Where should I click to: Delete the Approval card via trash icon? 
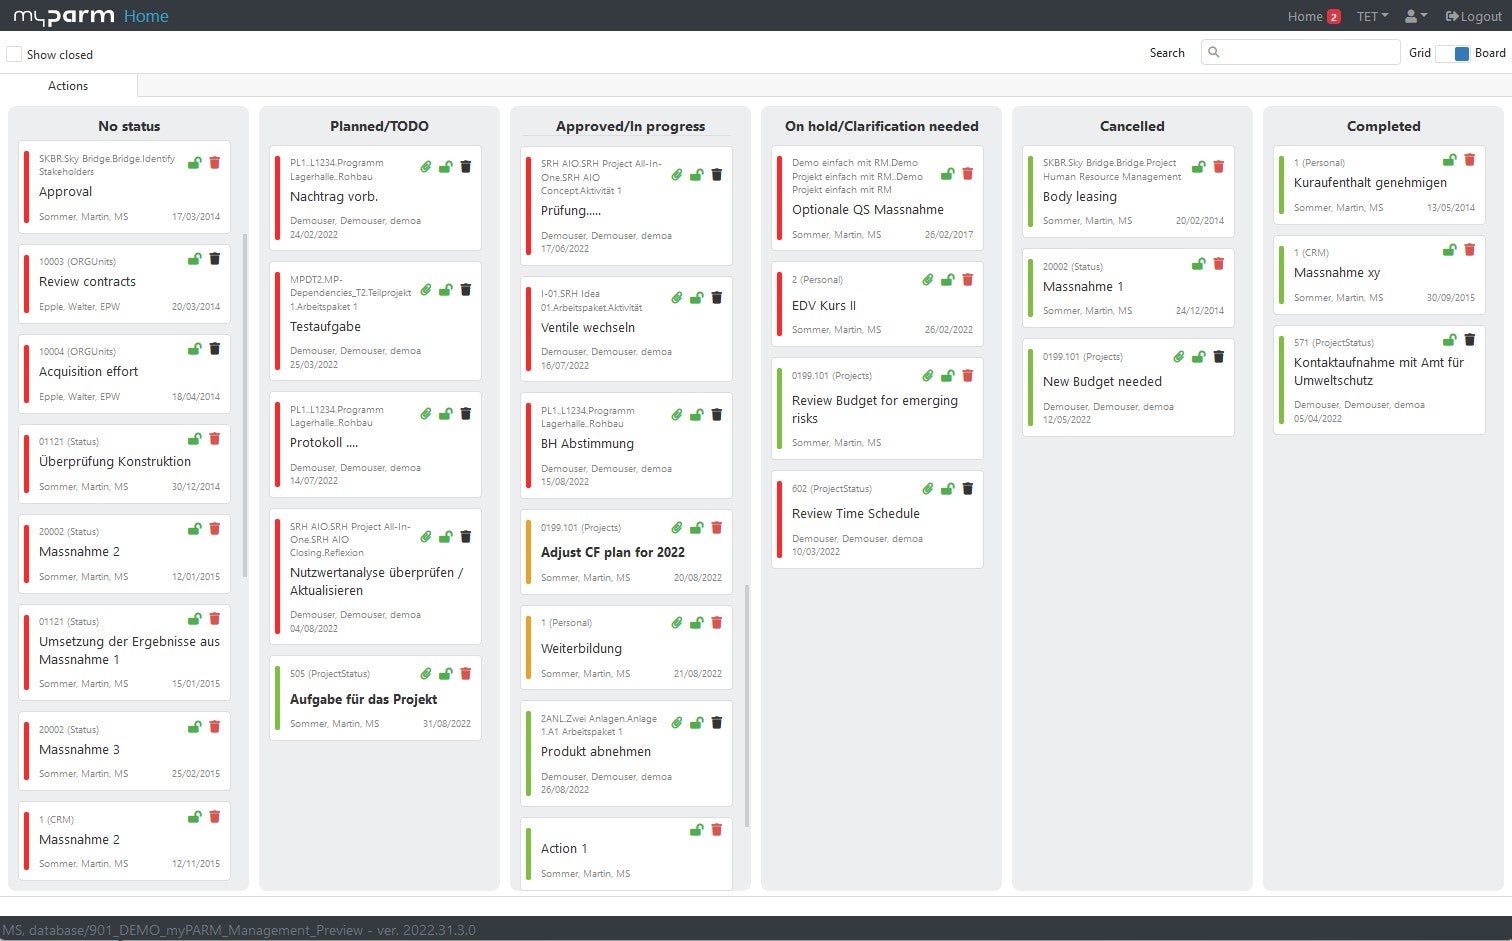point(215,162)
